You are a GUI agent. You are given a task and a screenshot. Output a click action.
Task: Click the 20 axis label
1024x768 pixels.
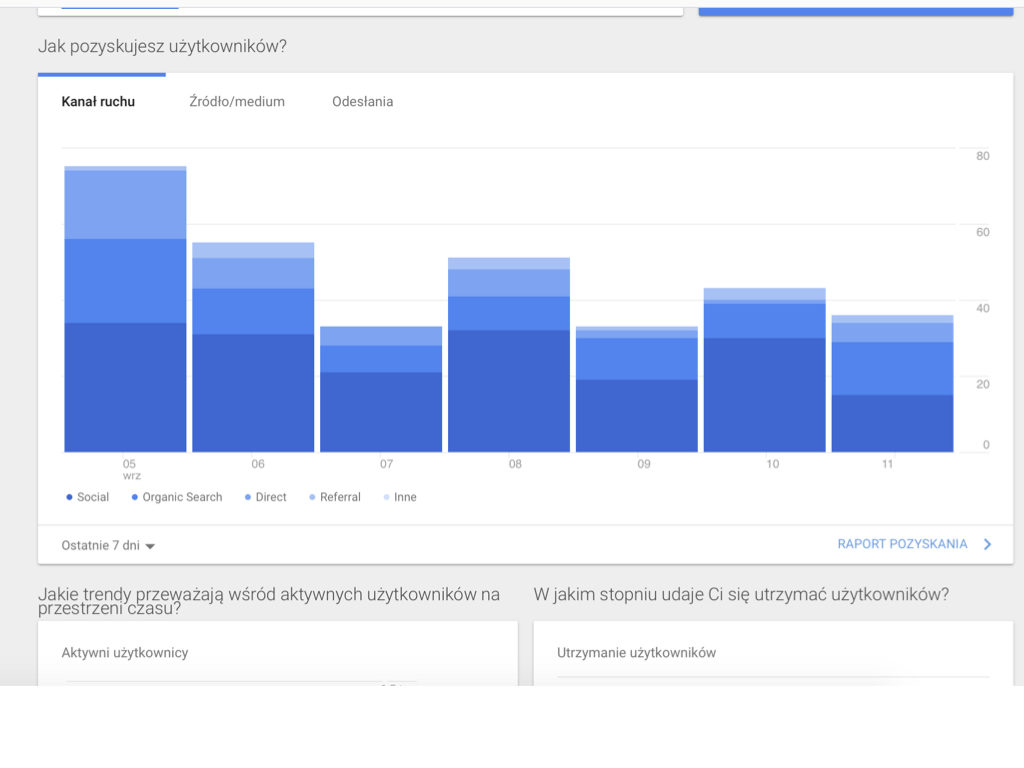[982, 384]
